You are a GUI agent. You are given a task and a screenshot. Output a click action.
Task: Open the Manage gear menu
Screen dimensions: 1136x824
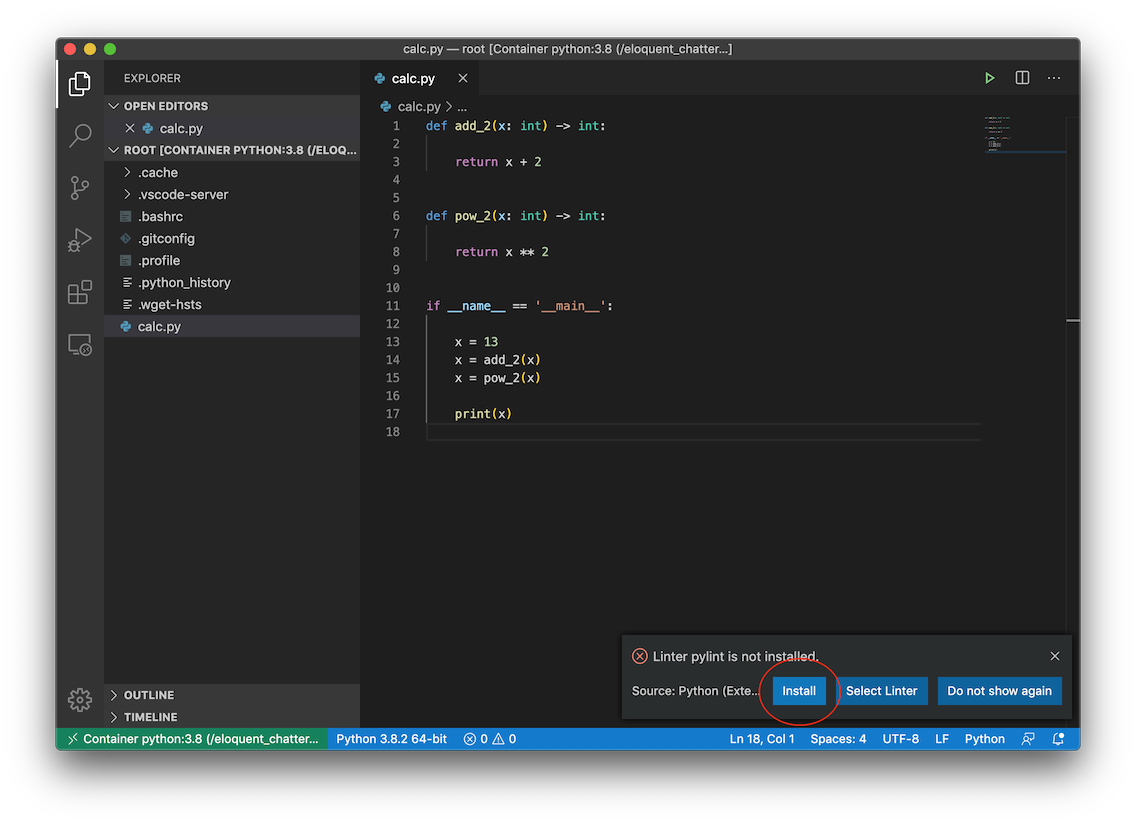(x=80, y=700)
